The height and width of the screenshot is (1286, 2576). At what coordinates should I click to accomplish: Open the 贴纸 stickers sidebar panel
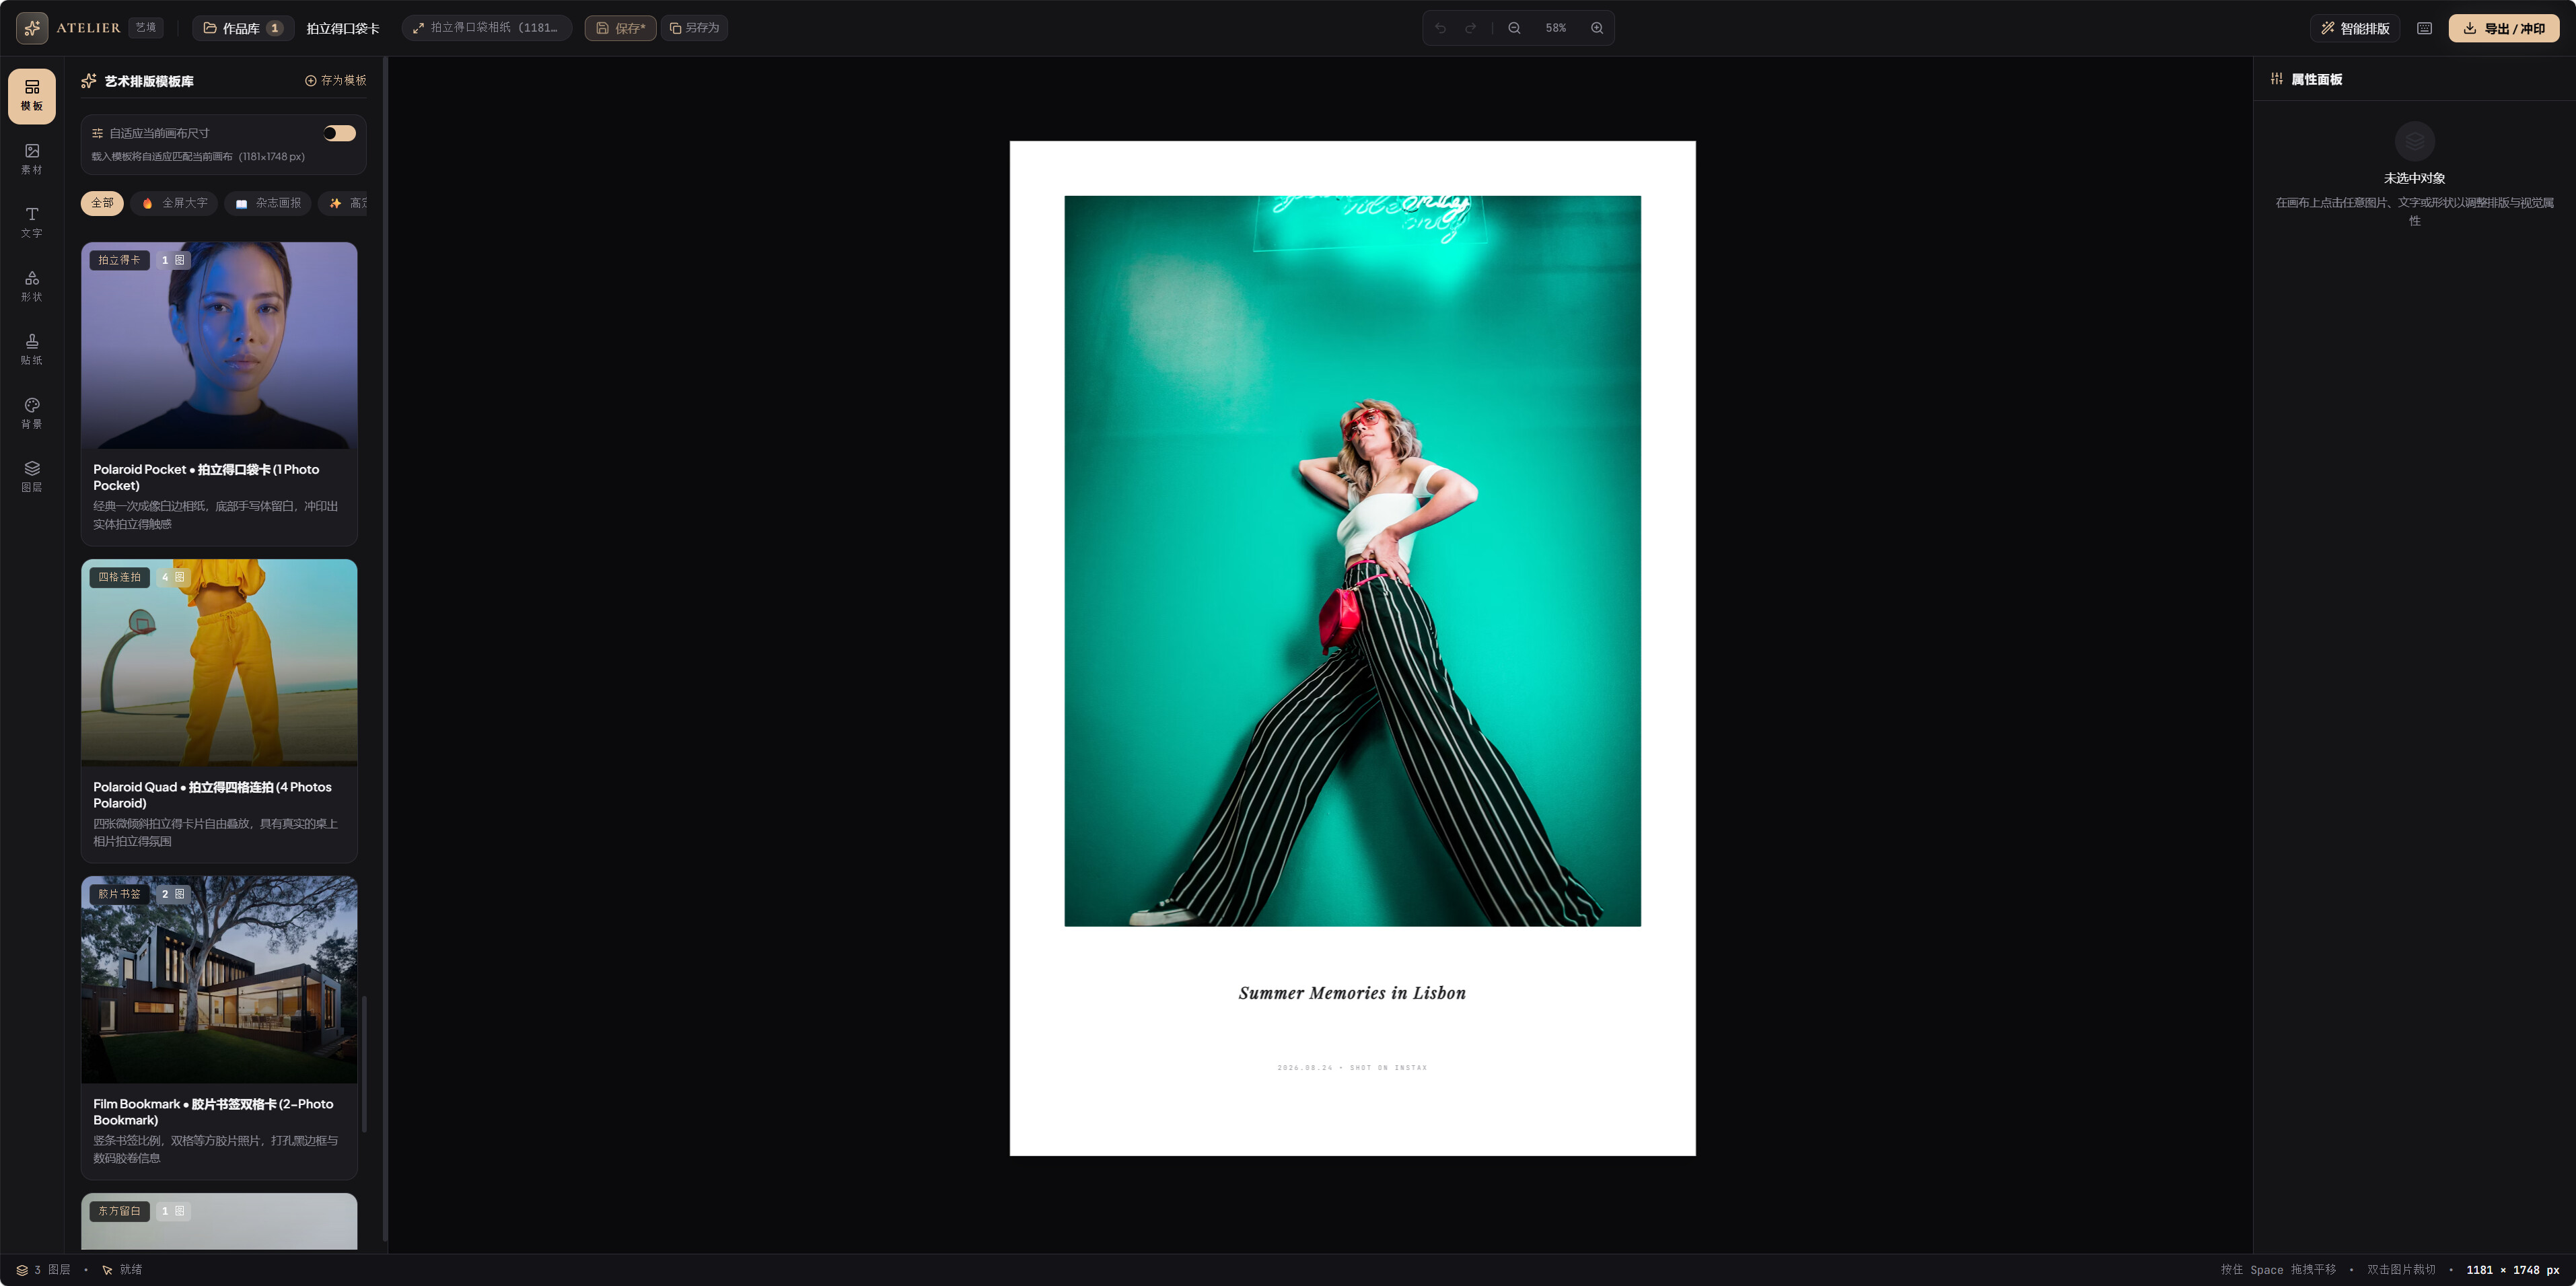[x=32, y=350]
